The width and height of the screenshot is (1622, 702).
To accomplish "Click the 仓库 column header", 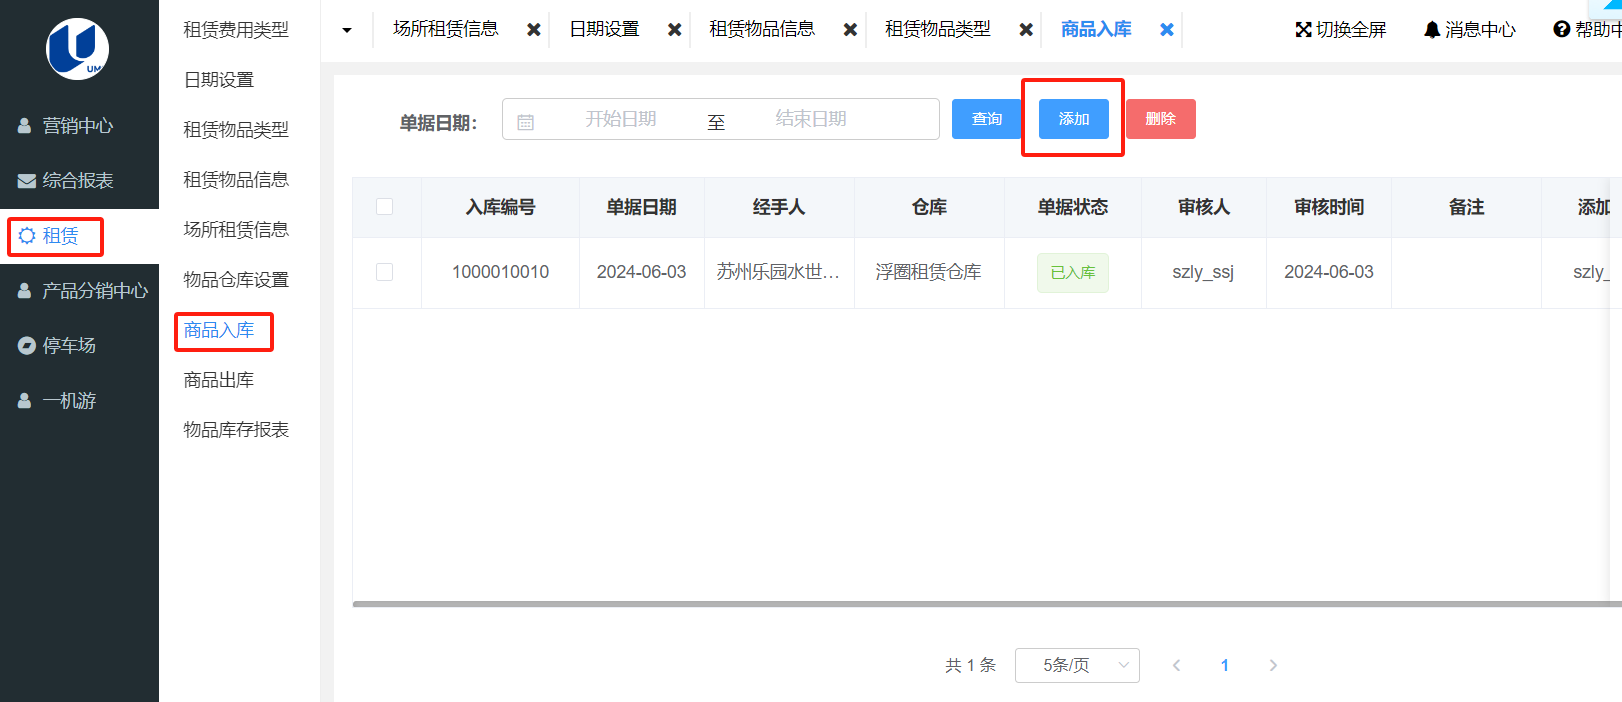I will 929,207.
